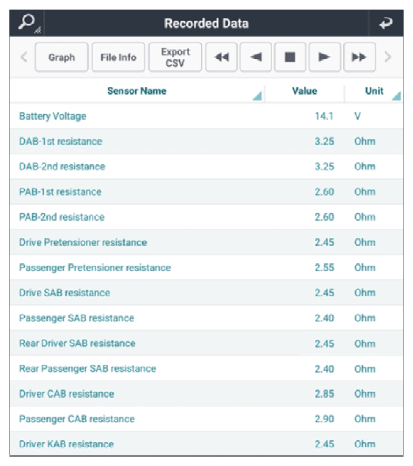Click the fast forward button
Viewport: 413px width, 466px height.
tap(359, 57)
